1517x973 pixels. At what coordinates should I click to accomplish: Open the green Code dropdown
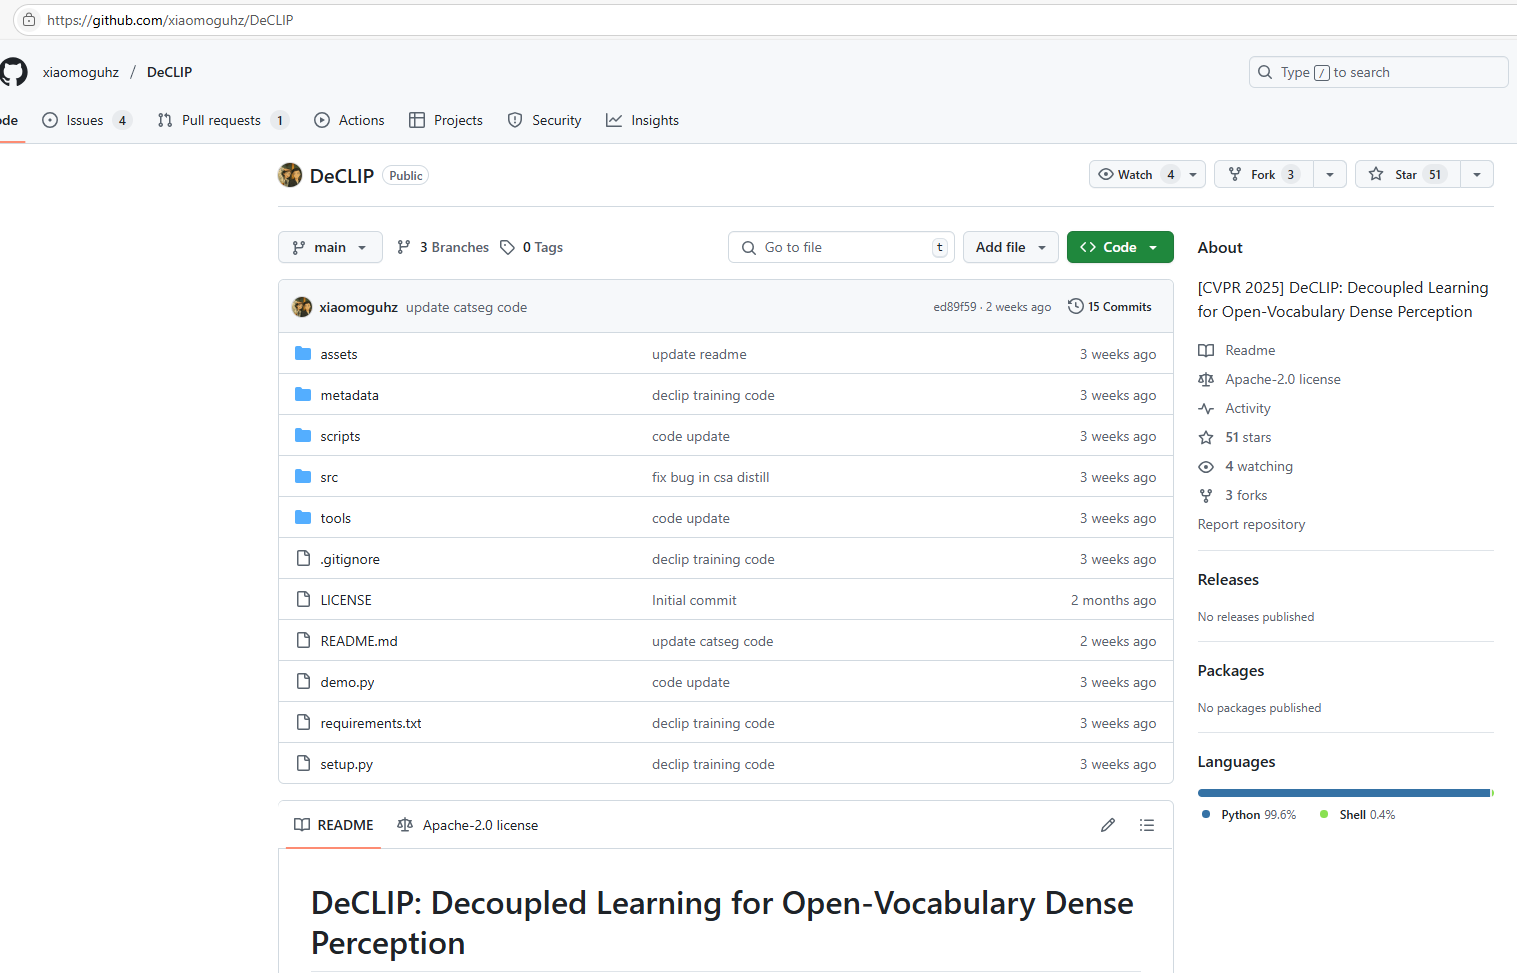point(1120,247)
